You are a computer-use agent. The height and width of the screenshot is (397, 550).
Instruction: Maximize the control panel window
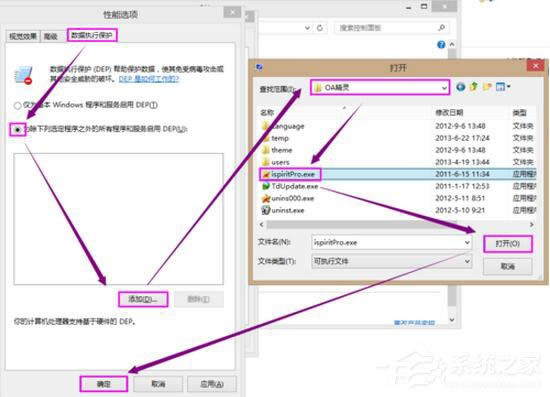point(424,6)
